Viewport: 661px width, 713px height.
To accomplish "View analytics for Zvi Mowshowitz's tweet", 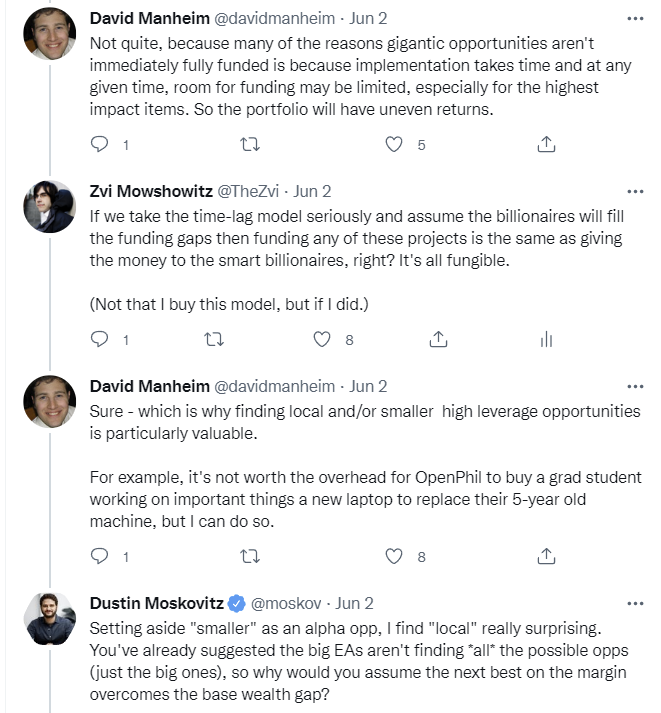I will click(x=546, y=340).
